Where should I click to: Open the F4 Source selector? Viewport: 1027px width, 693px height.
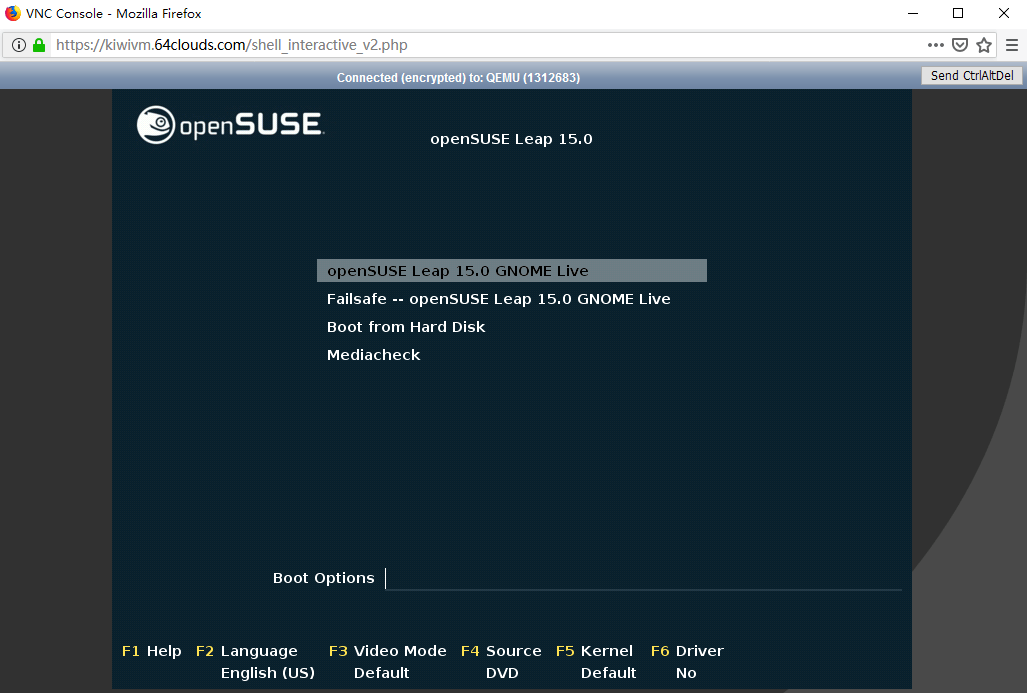click(501, 651)
